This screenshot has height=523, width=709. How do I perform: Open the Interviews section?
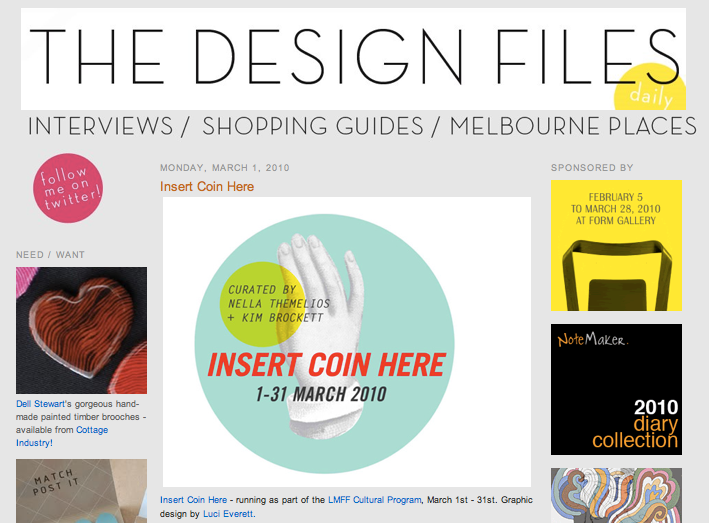coord(100,126)
